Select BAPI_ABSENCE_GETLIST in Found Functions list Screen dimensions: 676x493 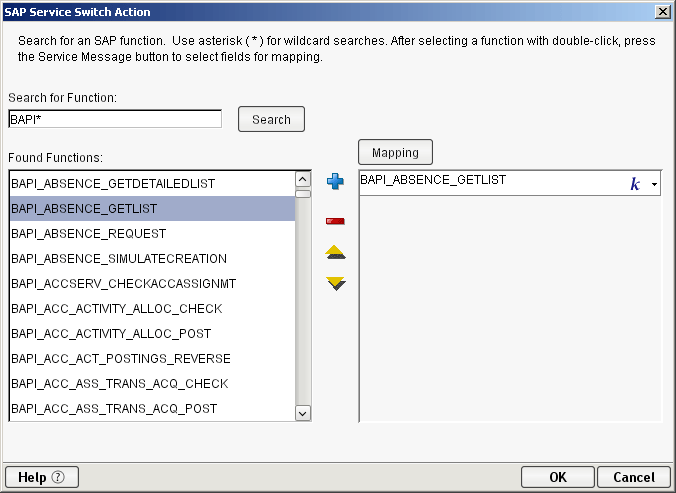[x=152, y=209]
